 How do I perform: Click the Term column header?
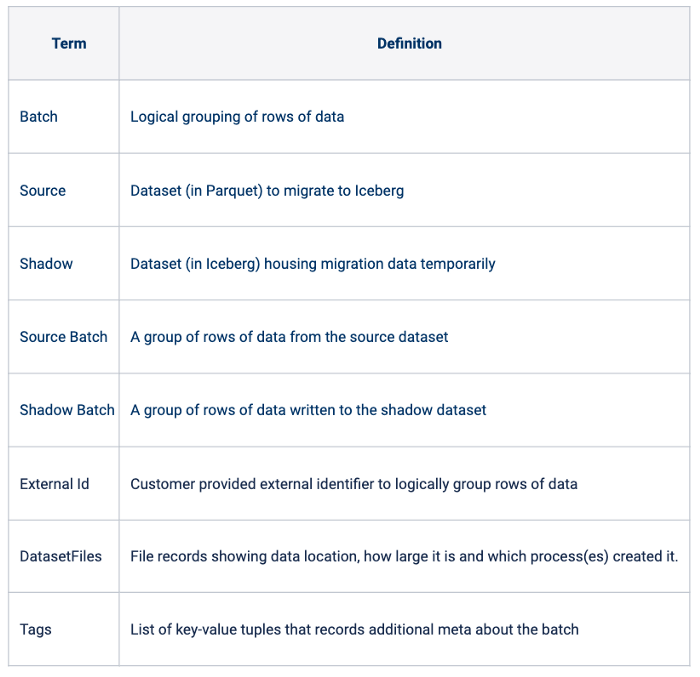click(69, 44)
